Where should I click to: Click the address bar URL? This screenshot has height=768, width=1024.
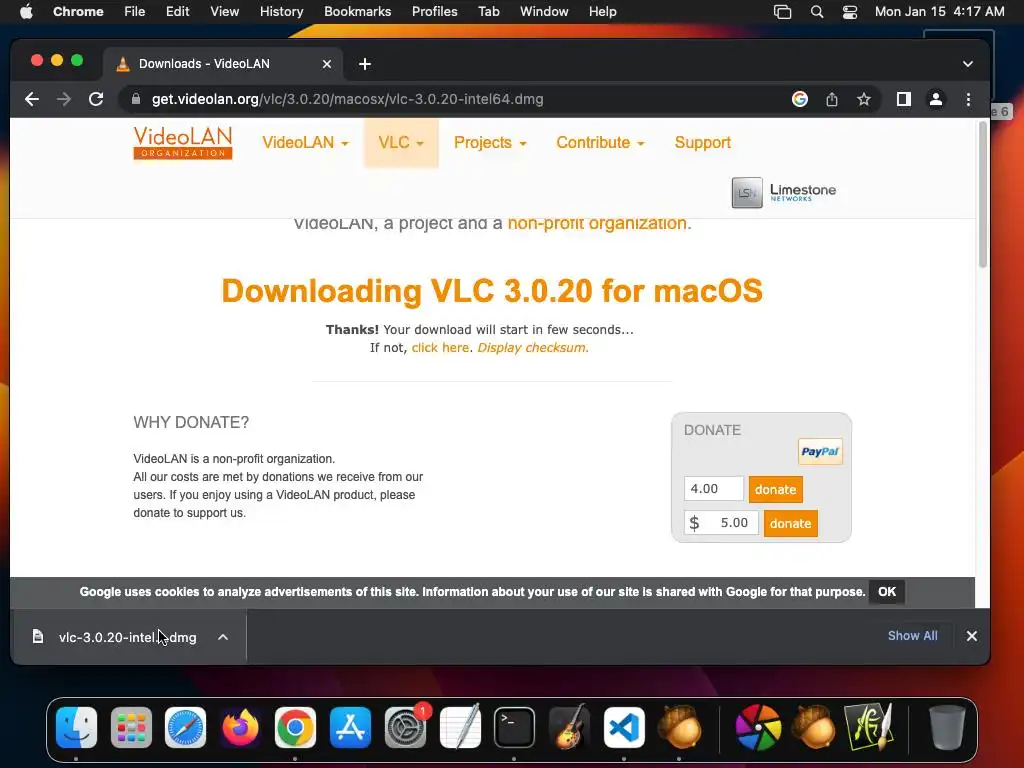[x=347, y=99]
